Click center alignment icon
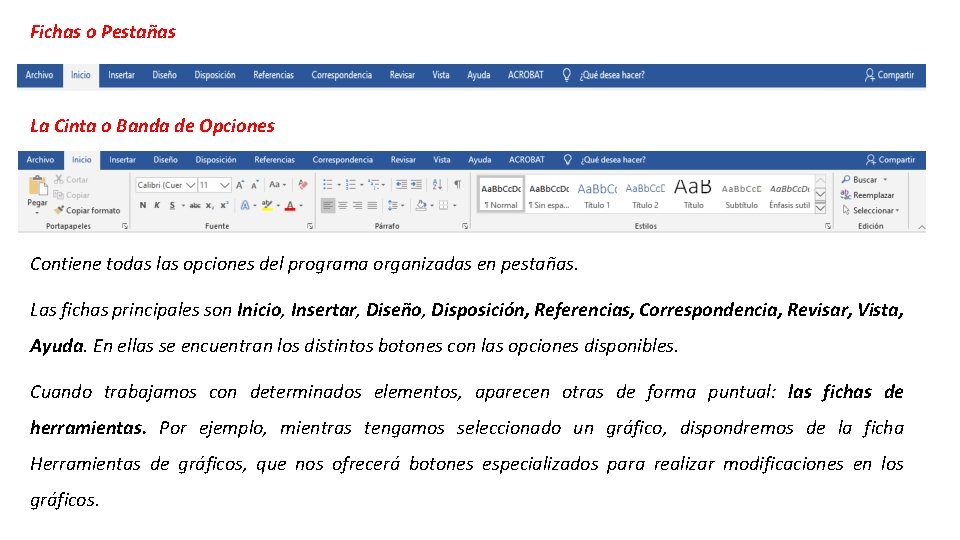The width and height of the screenshot is (960, 540). pyautogui.click(x=343, y=205)
